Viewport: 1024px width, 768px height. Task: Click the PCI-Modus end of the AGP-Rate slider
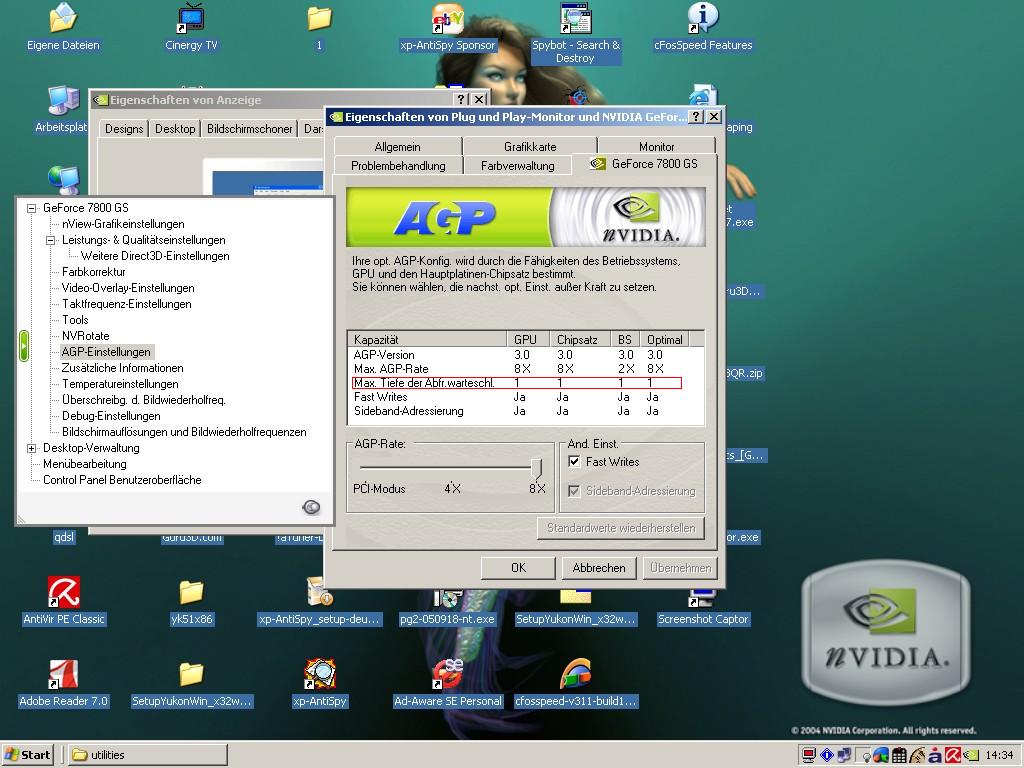click(x=379, y=488)
